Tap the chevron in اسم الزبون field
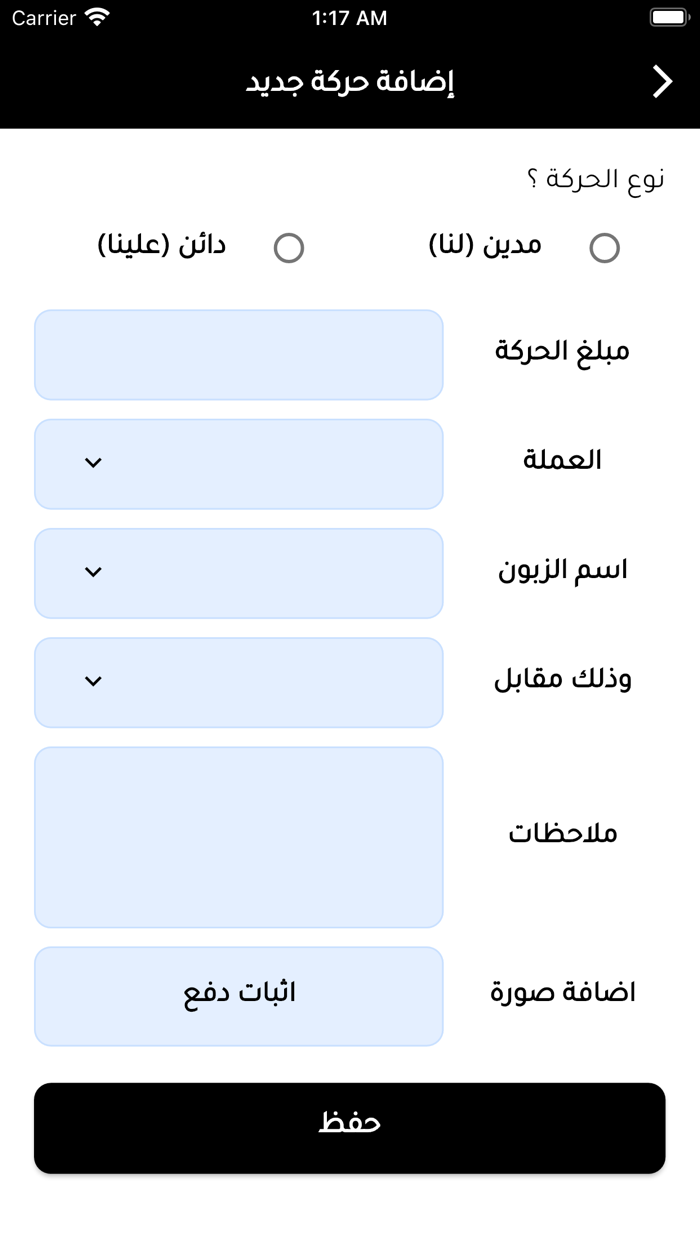700x1244 pixels. pyautogui.click(x=95, y=572)
